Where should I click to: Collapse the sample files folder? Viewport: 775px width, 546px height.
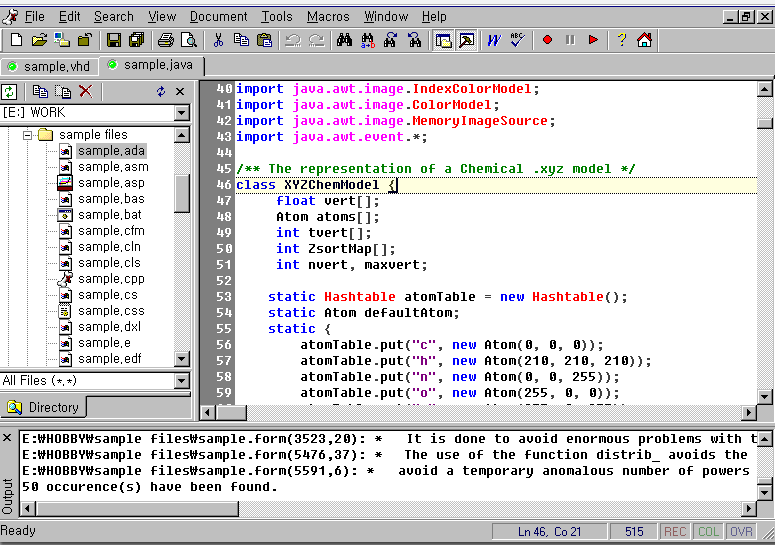[x=29, y=135]
